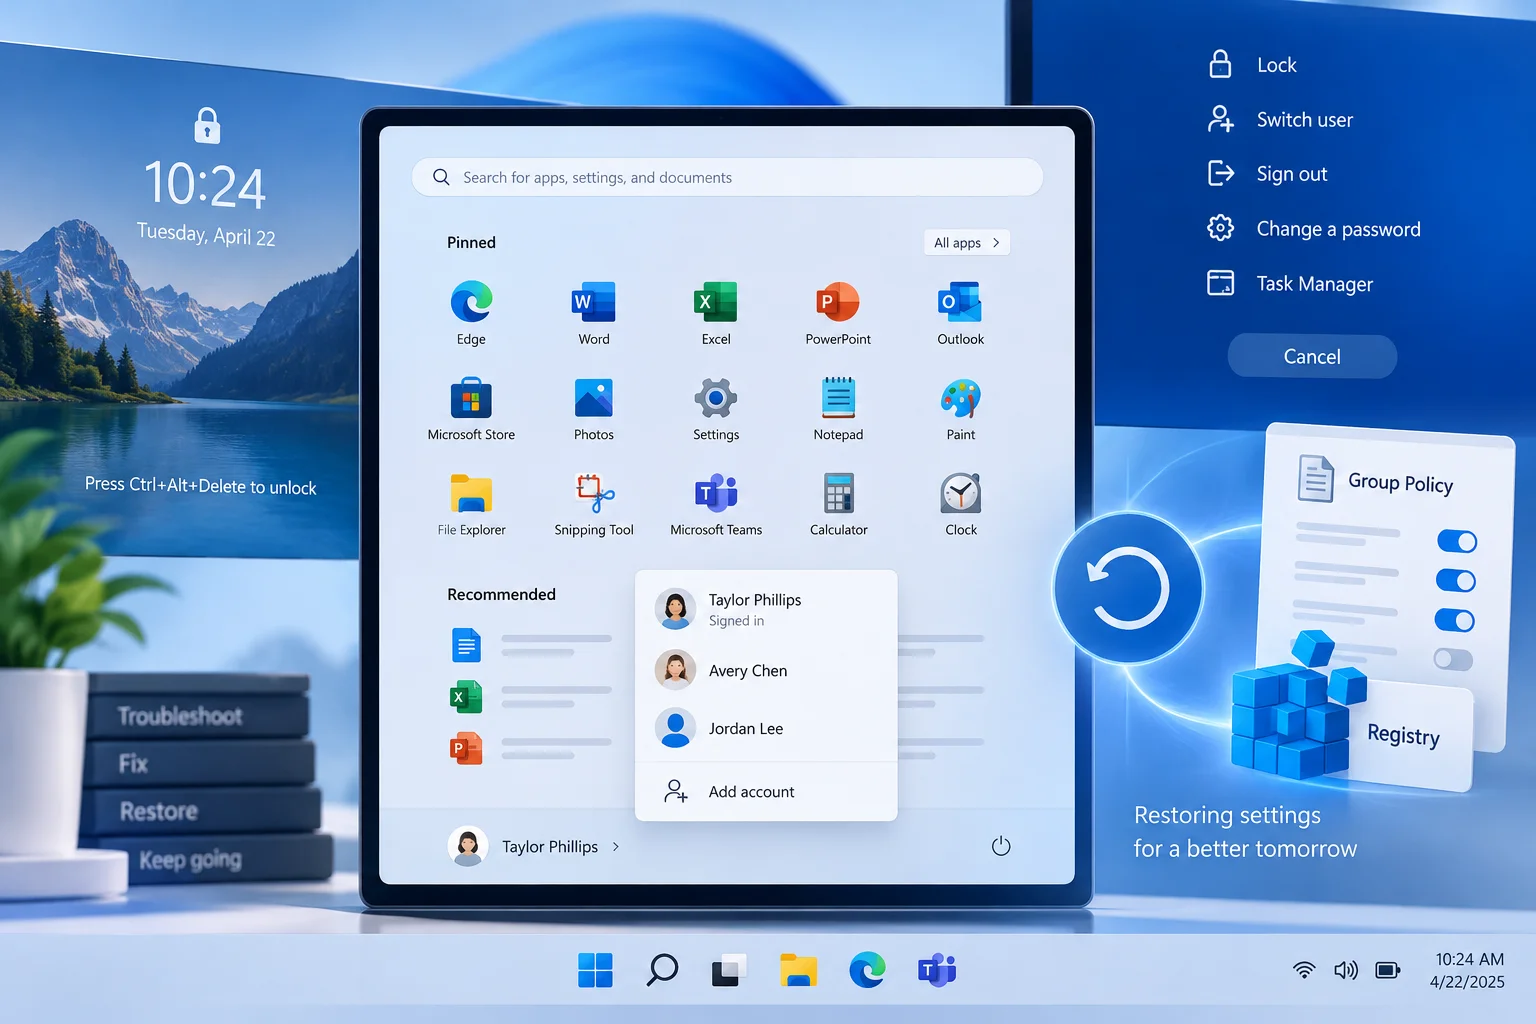Choose Sign out from the options list

(1267, 174)
